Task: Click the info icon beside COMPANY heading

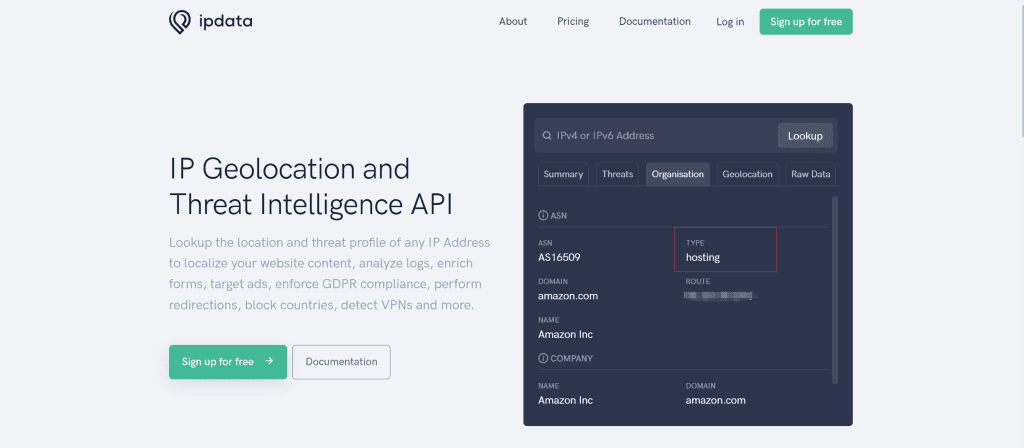Action: (543, 358)
